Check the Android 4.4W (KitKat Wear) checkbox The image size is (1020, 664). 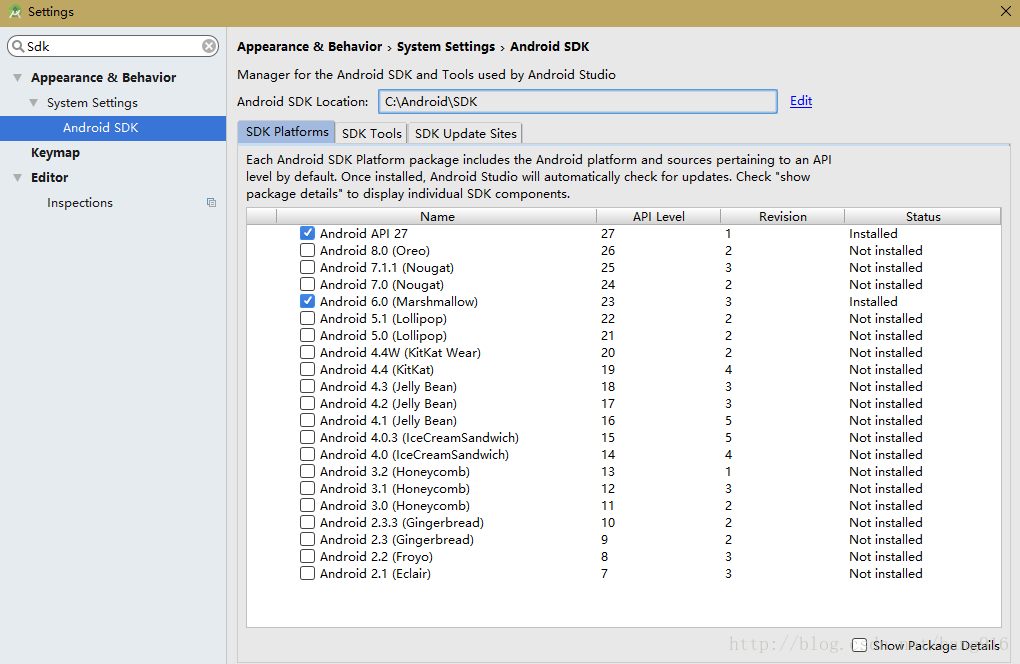click(x=307, y=352)
